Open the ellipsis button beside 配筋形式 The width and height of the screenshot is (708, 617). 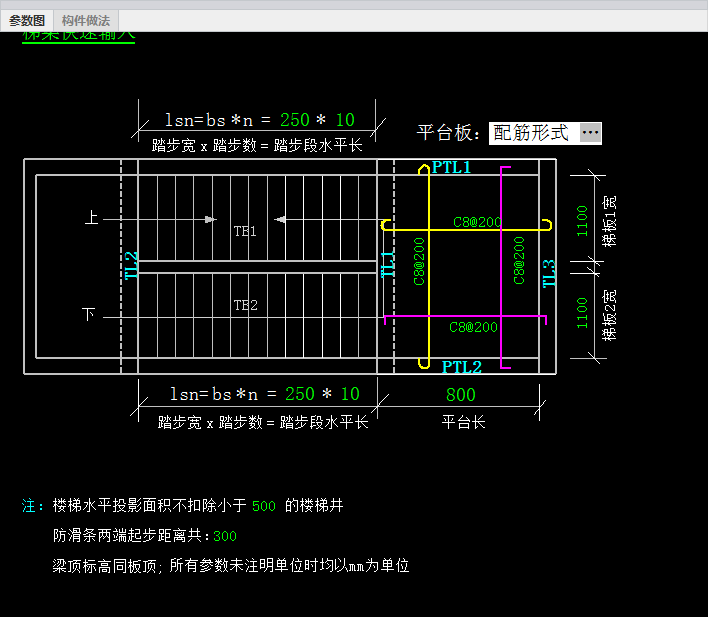[x=590, y=133]
